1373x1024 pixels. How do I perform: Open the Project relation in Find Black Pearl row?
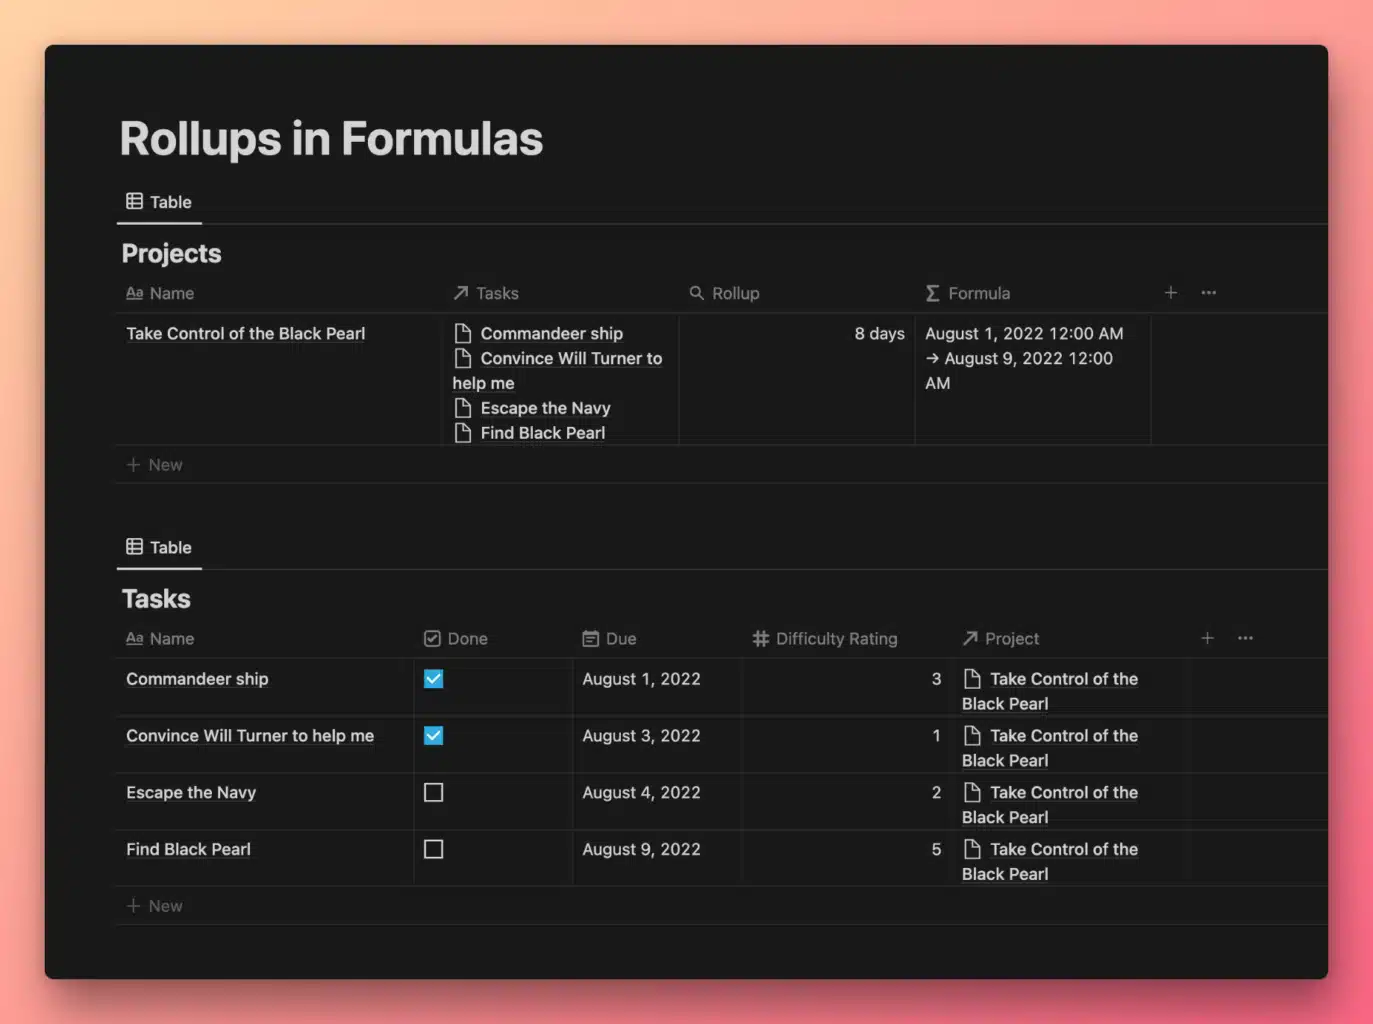click(1050, 862)
